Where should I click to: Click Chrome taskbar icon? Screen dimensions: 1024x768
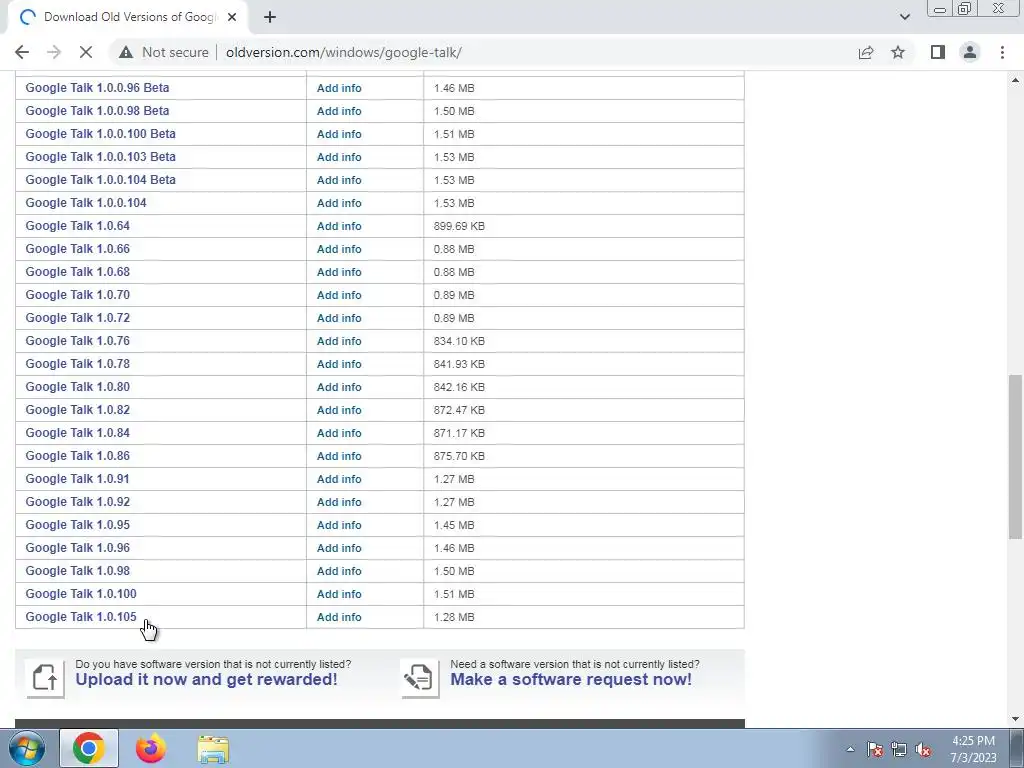point(89,748)
